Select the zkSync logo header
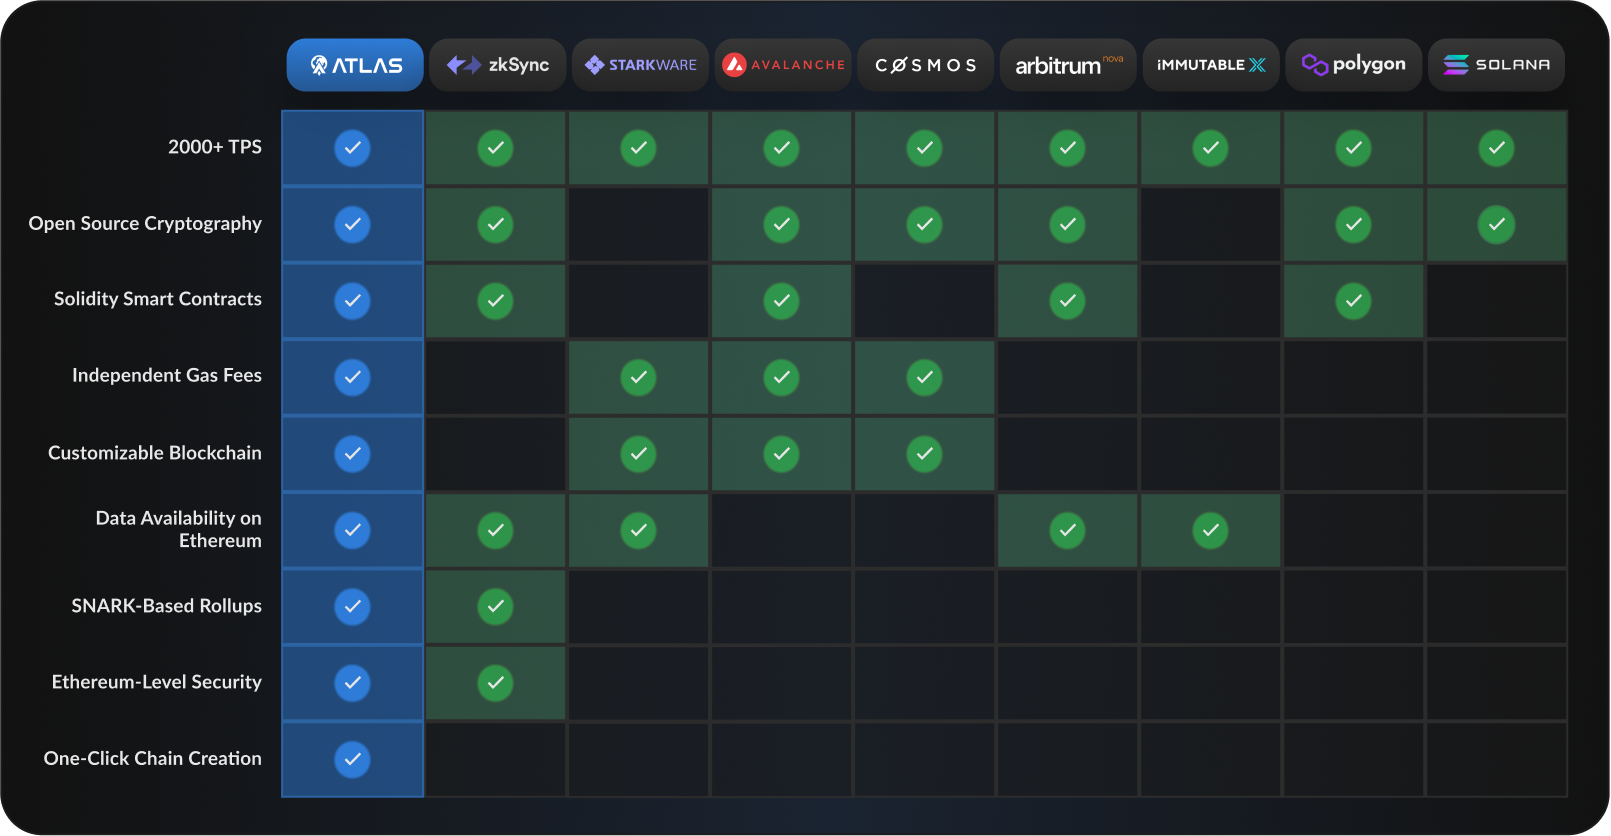Image resolution: width=1611 pixels, height=836 pixels. click(x=498, y=65)
